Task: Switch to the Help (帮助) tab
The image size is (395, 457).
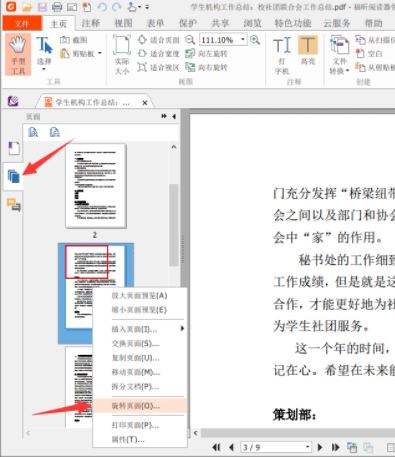Action: pyautogui.click(x=373, y=23)
